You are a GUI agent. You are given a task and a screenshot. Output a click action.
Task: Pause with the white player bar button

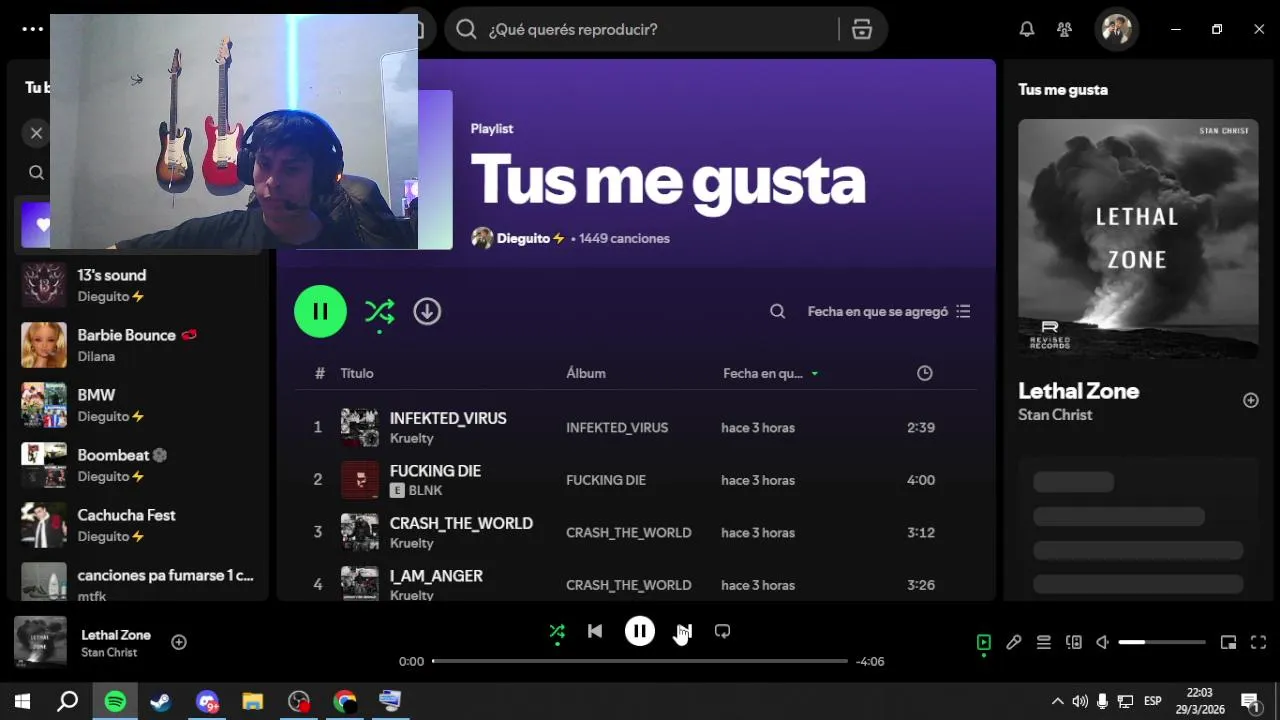(x=640, y=631)
